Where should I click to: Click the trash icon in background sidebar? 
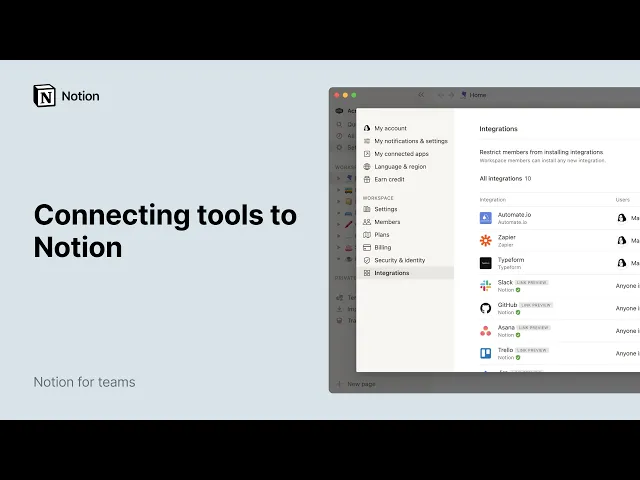(x=339, y=320)
